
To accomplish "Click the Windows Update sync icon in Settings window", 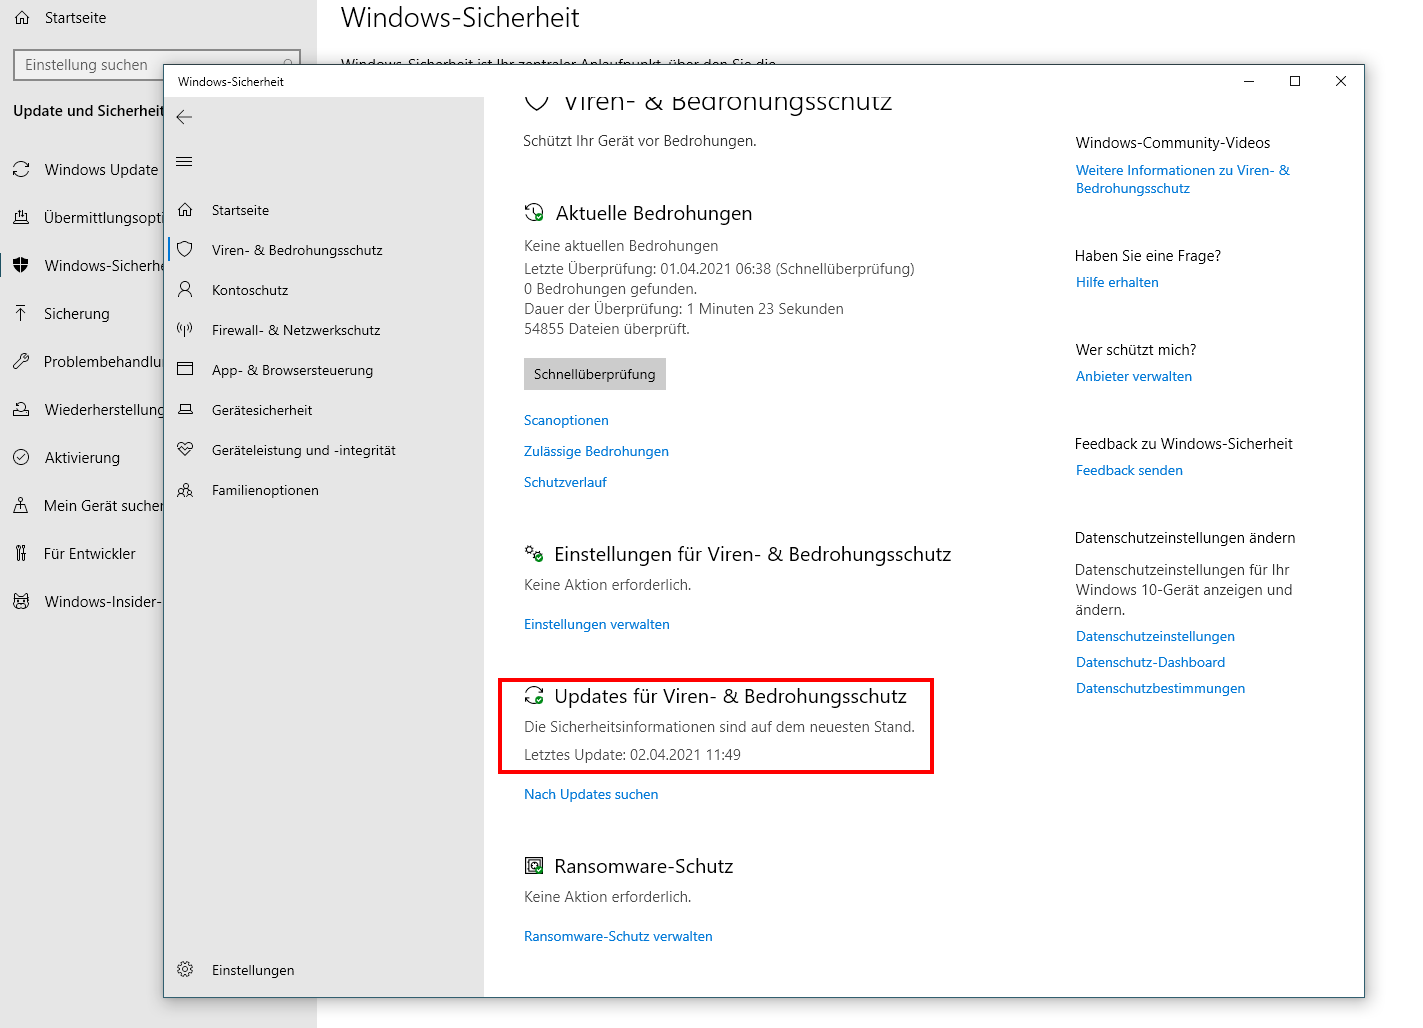I will [21, 169].
